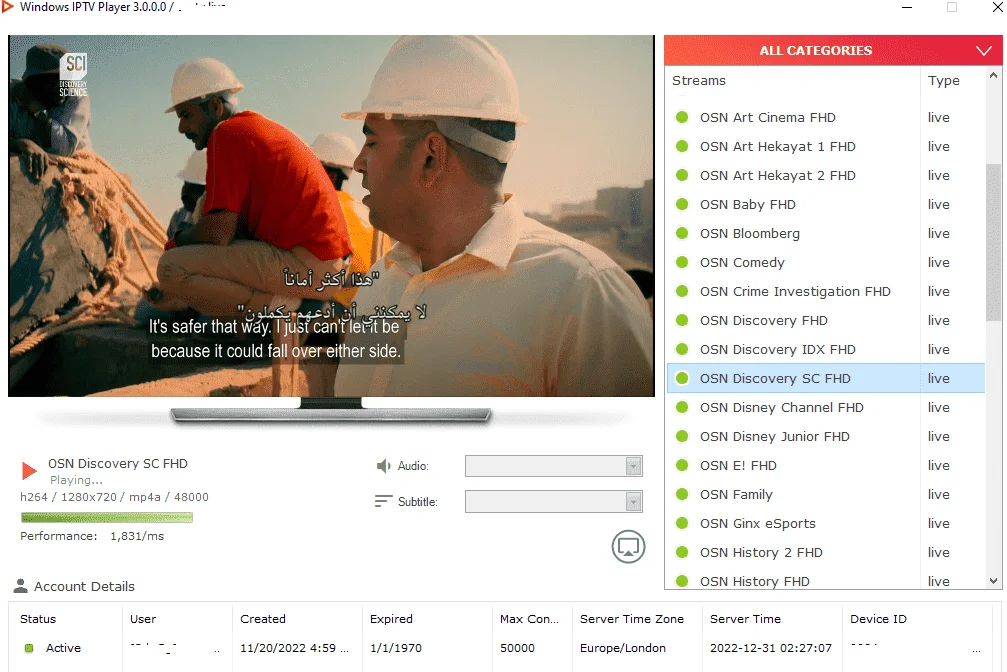Click green status dot for OSN Discovery SC FHD
Screen dimensions: 1007x672
[x=682, y=378]
